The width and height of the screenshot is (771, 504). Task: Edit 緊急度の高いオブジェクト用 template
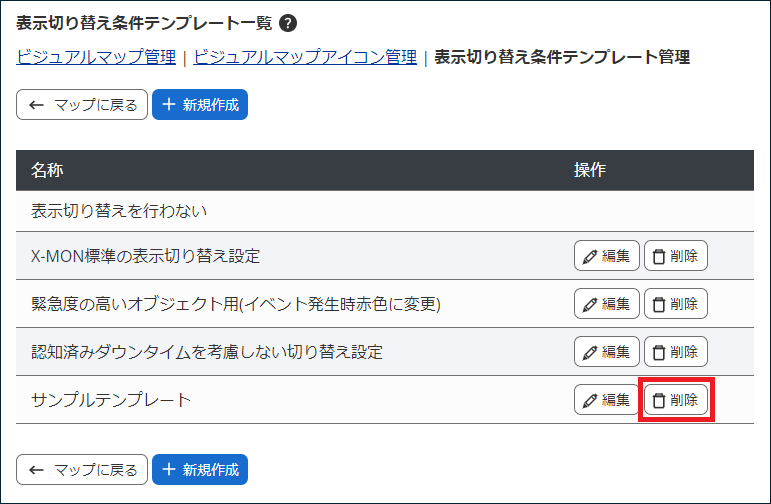point(606,304)
